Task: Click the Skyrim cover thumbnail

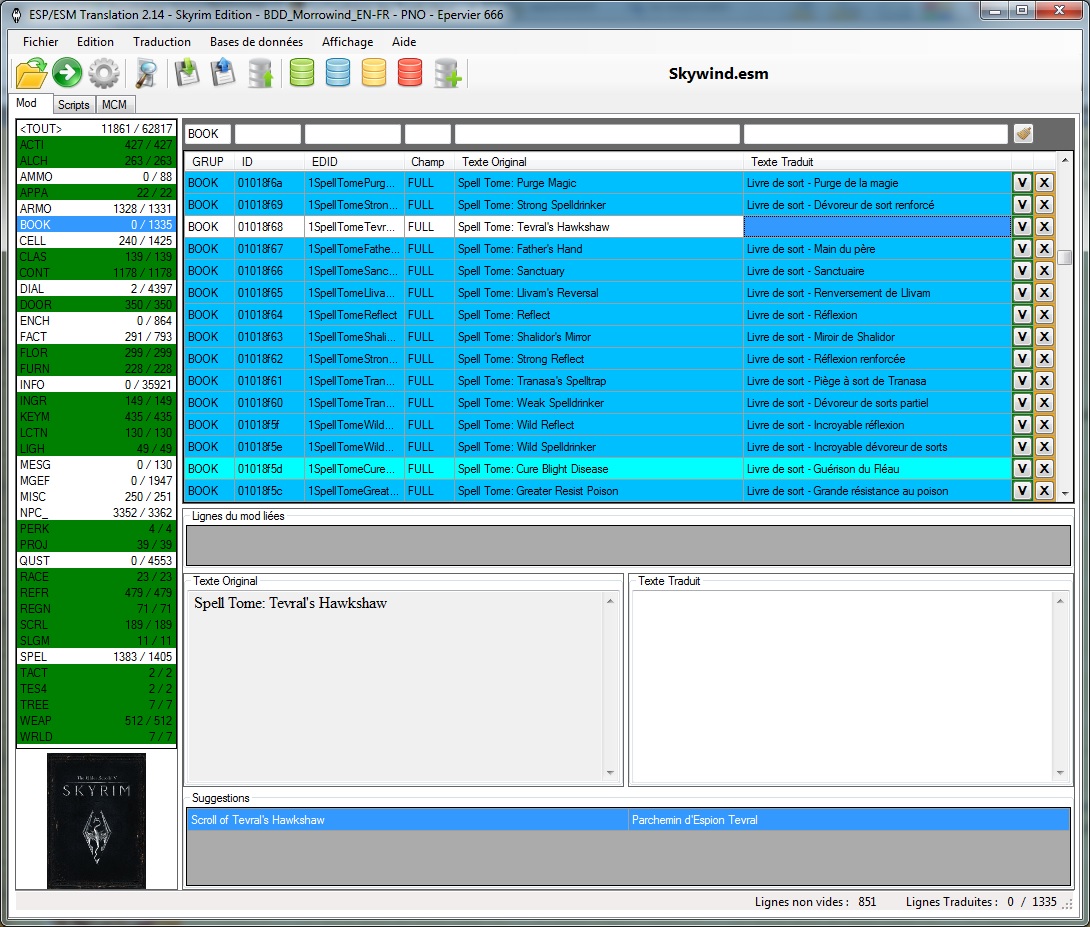Action: click(x=97, y=821)
